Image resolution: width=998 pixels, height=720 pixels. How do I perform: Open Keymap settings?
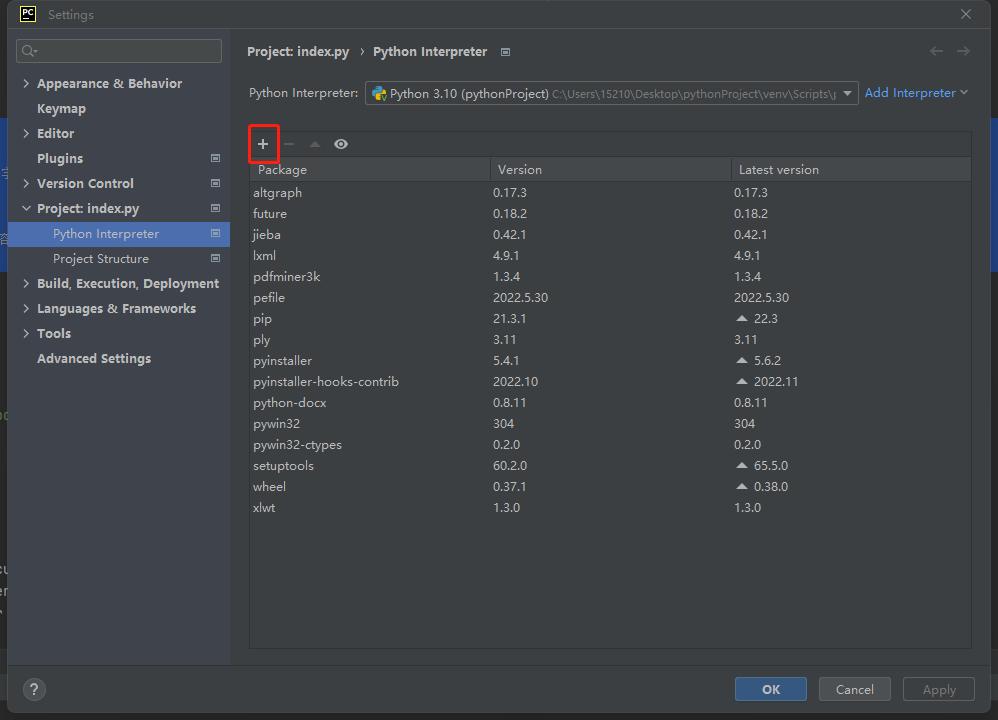coord(61,108)
